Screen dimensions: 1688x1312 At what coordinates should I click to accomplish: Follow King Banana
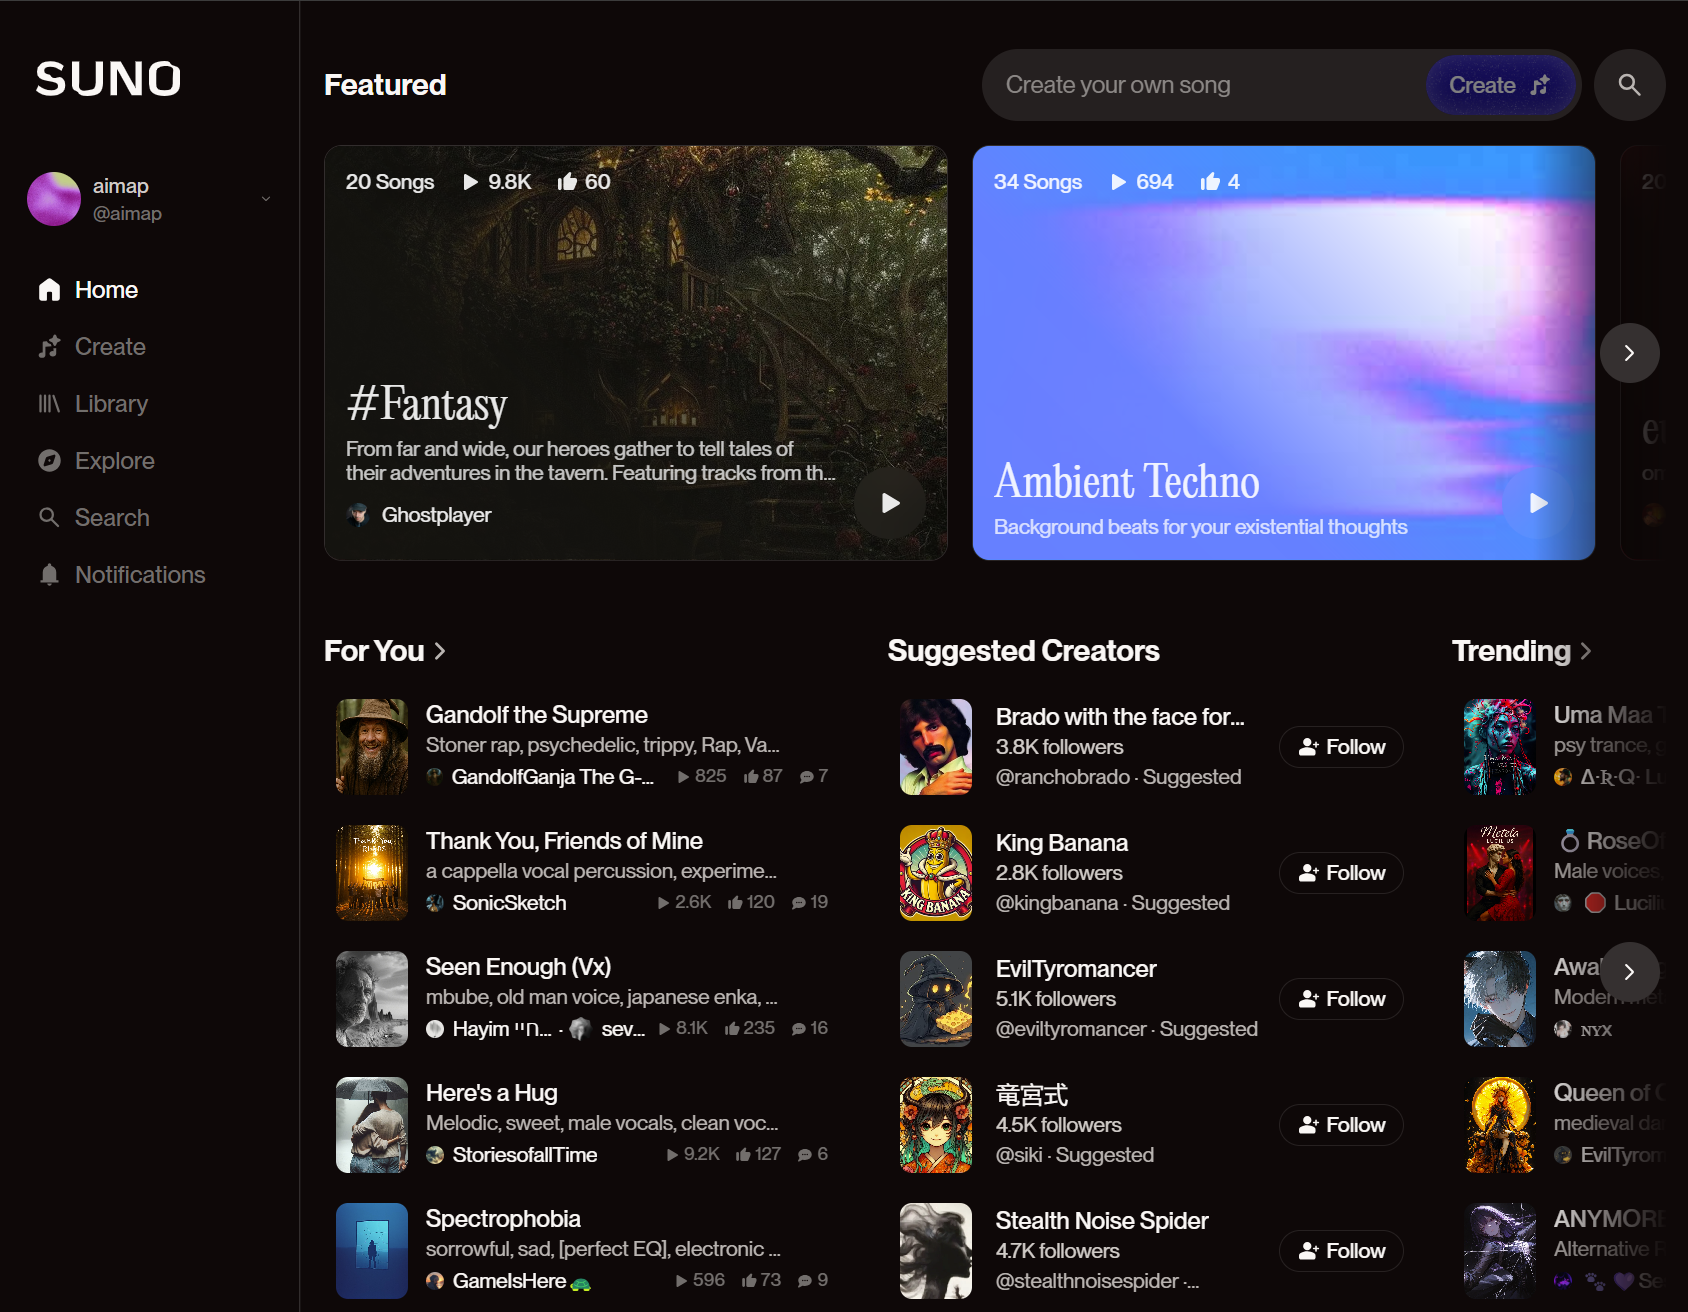coord(1340,873)
